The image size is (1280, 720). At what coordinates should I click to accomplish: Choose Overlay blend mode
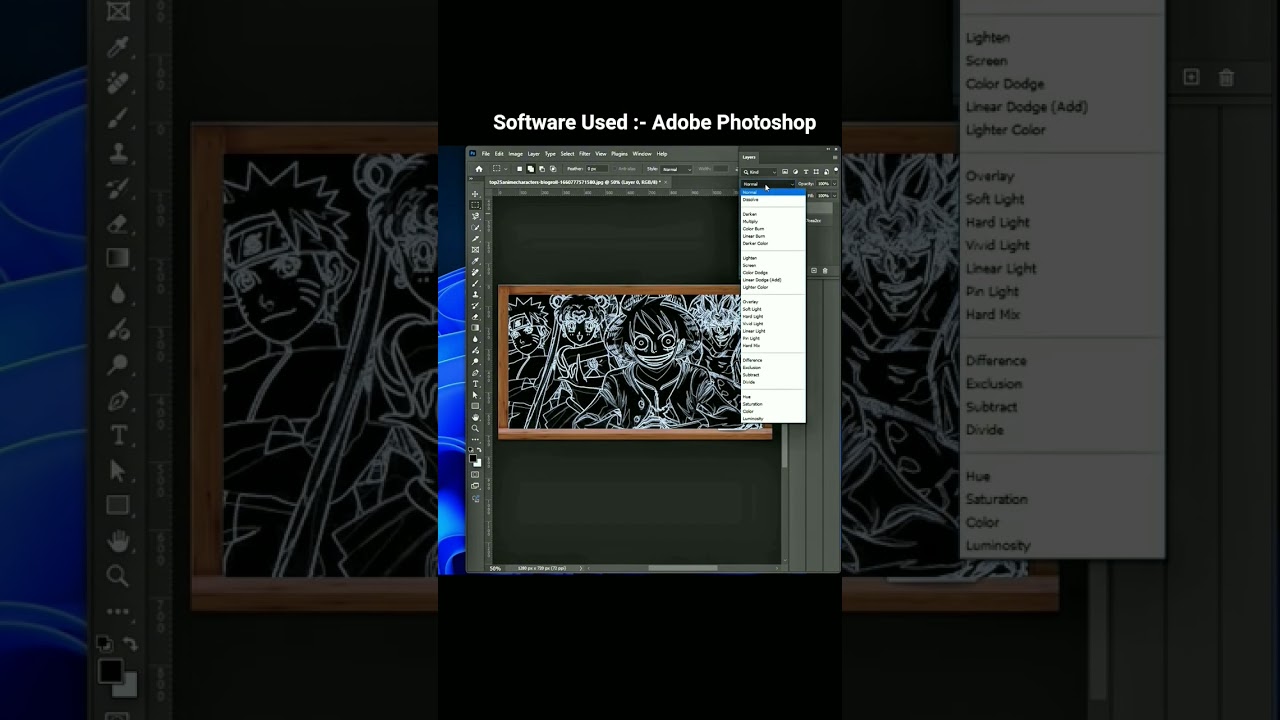tap(751, 302)
